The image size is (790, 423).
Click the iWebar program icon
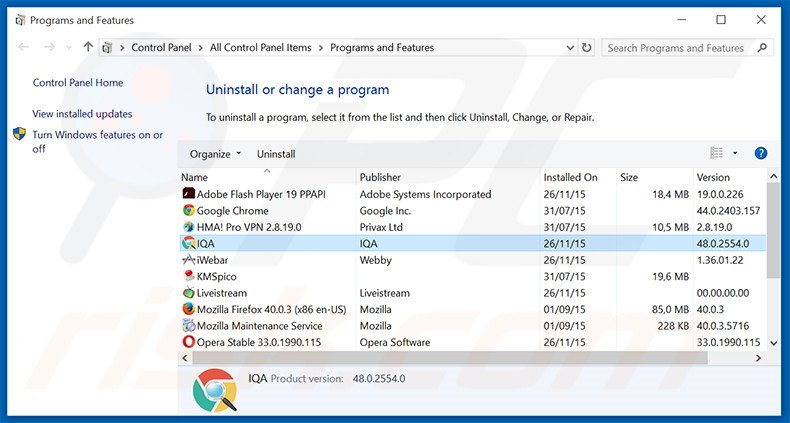[x=188, y=260]
